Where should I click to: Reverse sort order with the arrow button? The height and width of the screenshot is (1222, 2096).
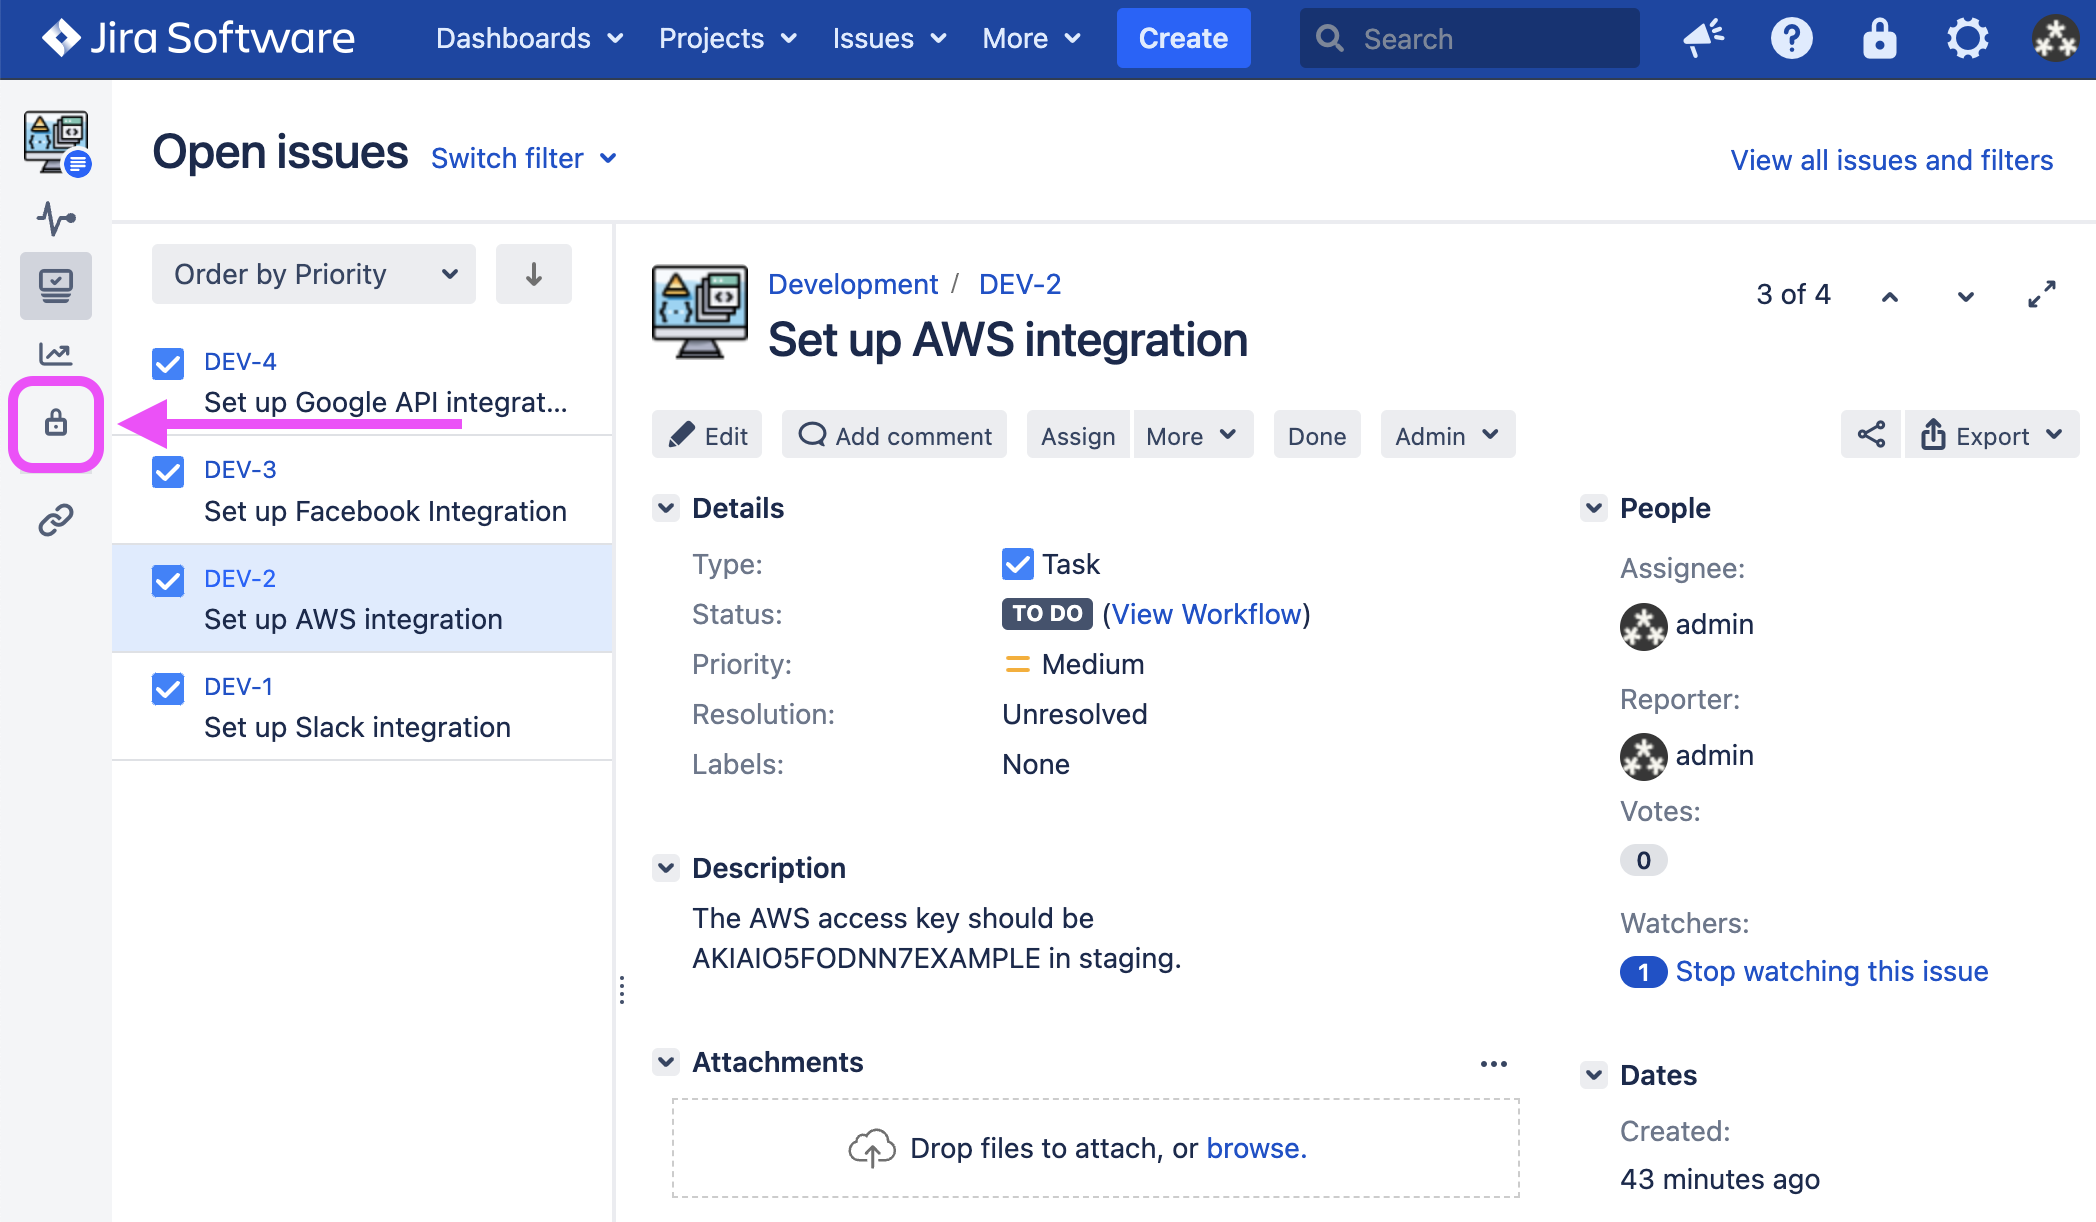pyautogui.click(x=534, y=274)
